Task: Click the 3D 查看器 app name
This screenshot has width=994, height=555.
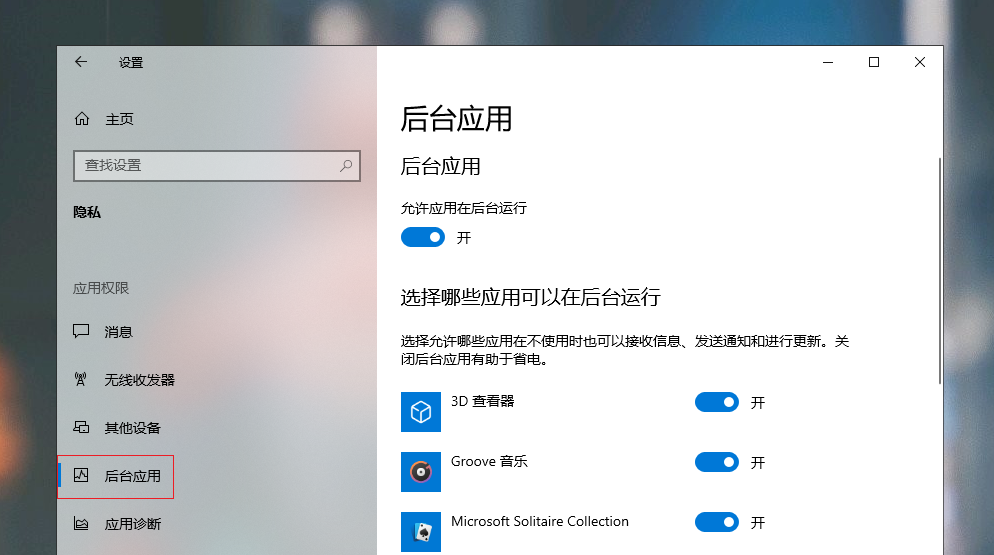Action: 482,401
